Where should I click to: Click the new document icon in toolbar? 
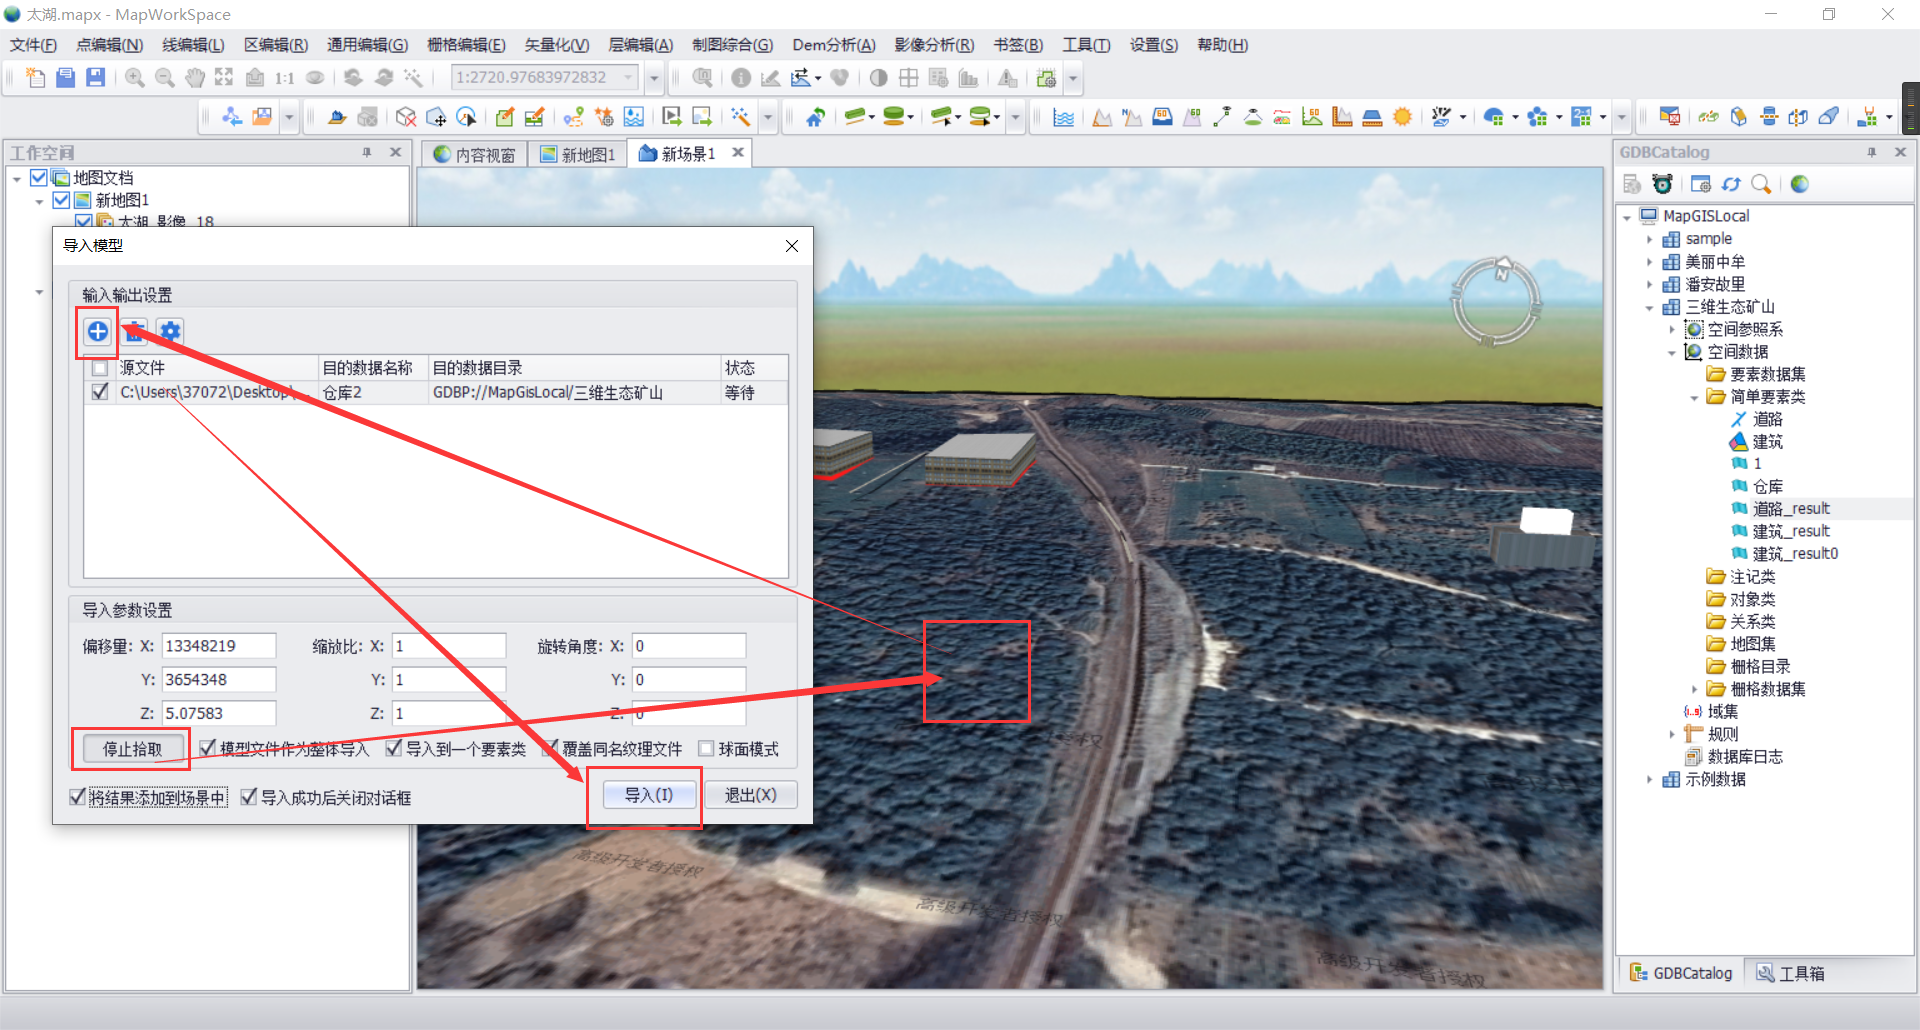35,78
